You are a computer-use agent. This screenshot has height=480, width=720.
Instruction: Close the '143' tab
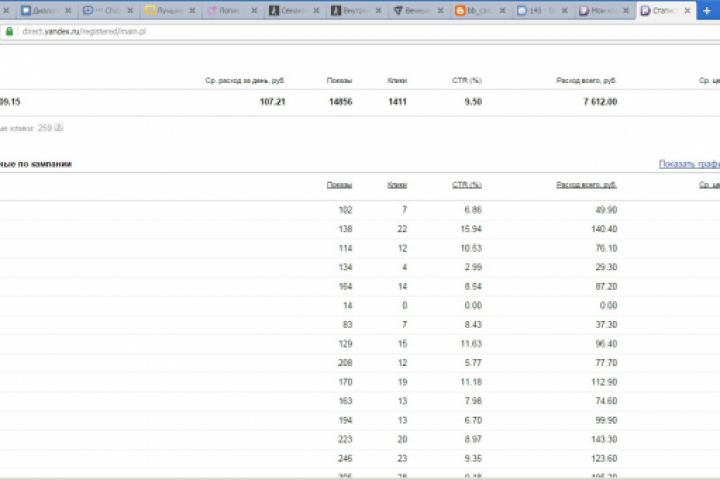pos(564,11)
